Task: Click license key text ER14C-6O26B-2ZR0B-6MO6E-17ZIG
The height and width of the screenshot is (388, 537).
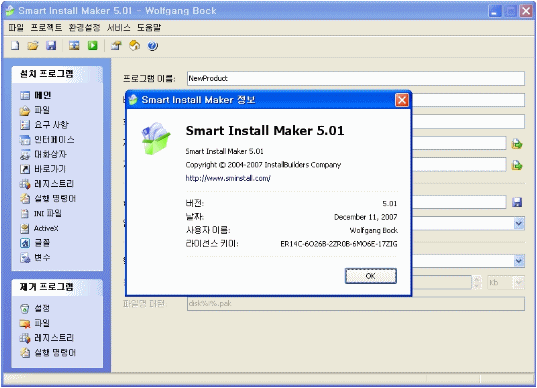Action: 339,244
